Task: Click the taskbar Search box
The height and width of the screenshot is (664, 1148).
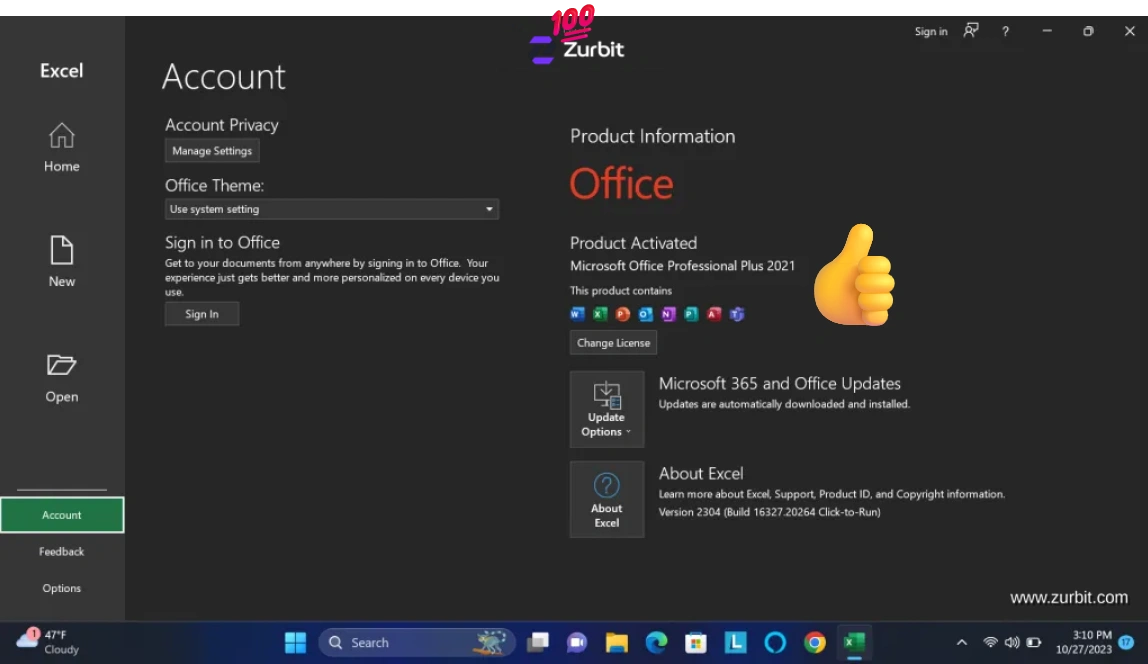Action: coord(417,643)
